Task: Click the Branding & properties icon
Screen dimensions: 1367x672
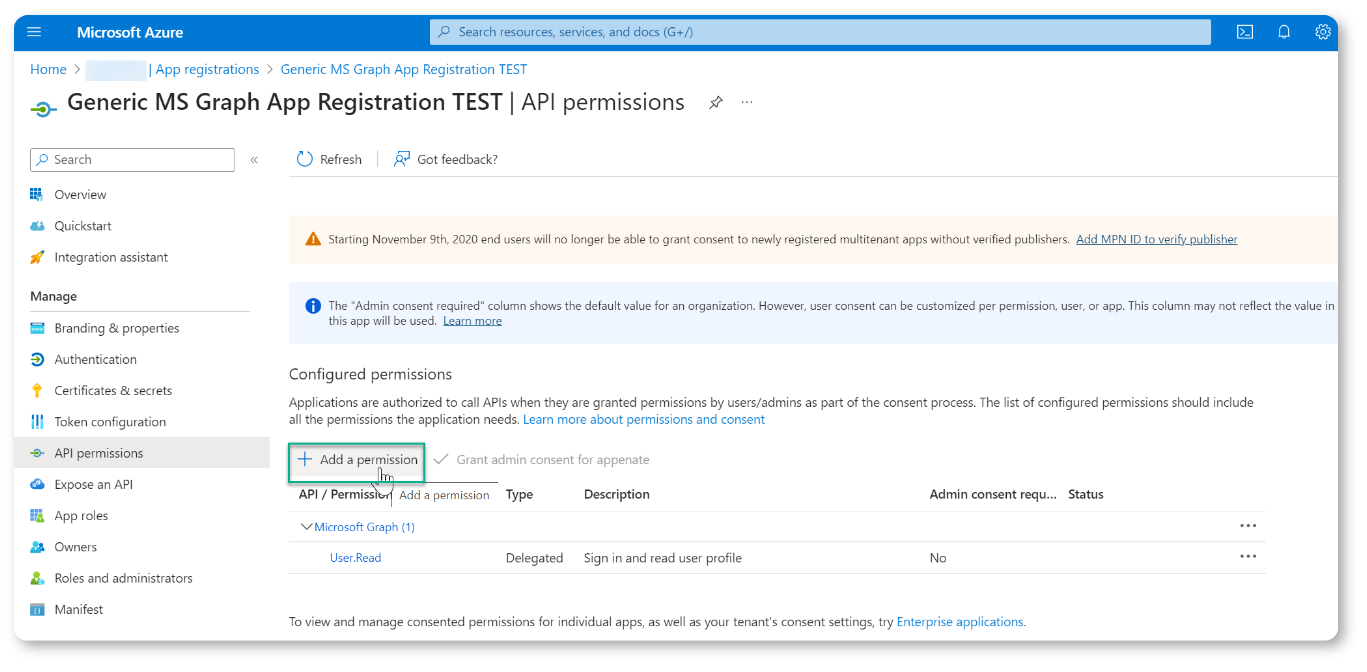Action: (x=37, y=328)
